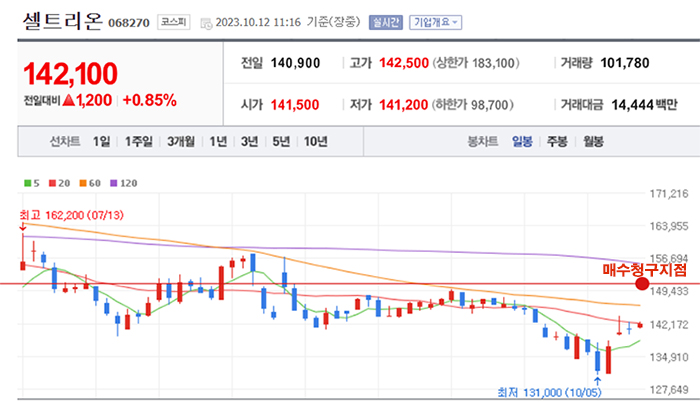700x404 pixels.
Task: Click the +0.85% change rate
Action: click(x=150, y=100)
